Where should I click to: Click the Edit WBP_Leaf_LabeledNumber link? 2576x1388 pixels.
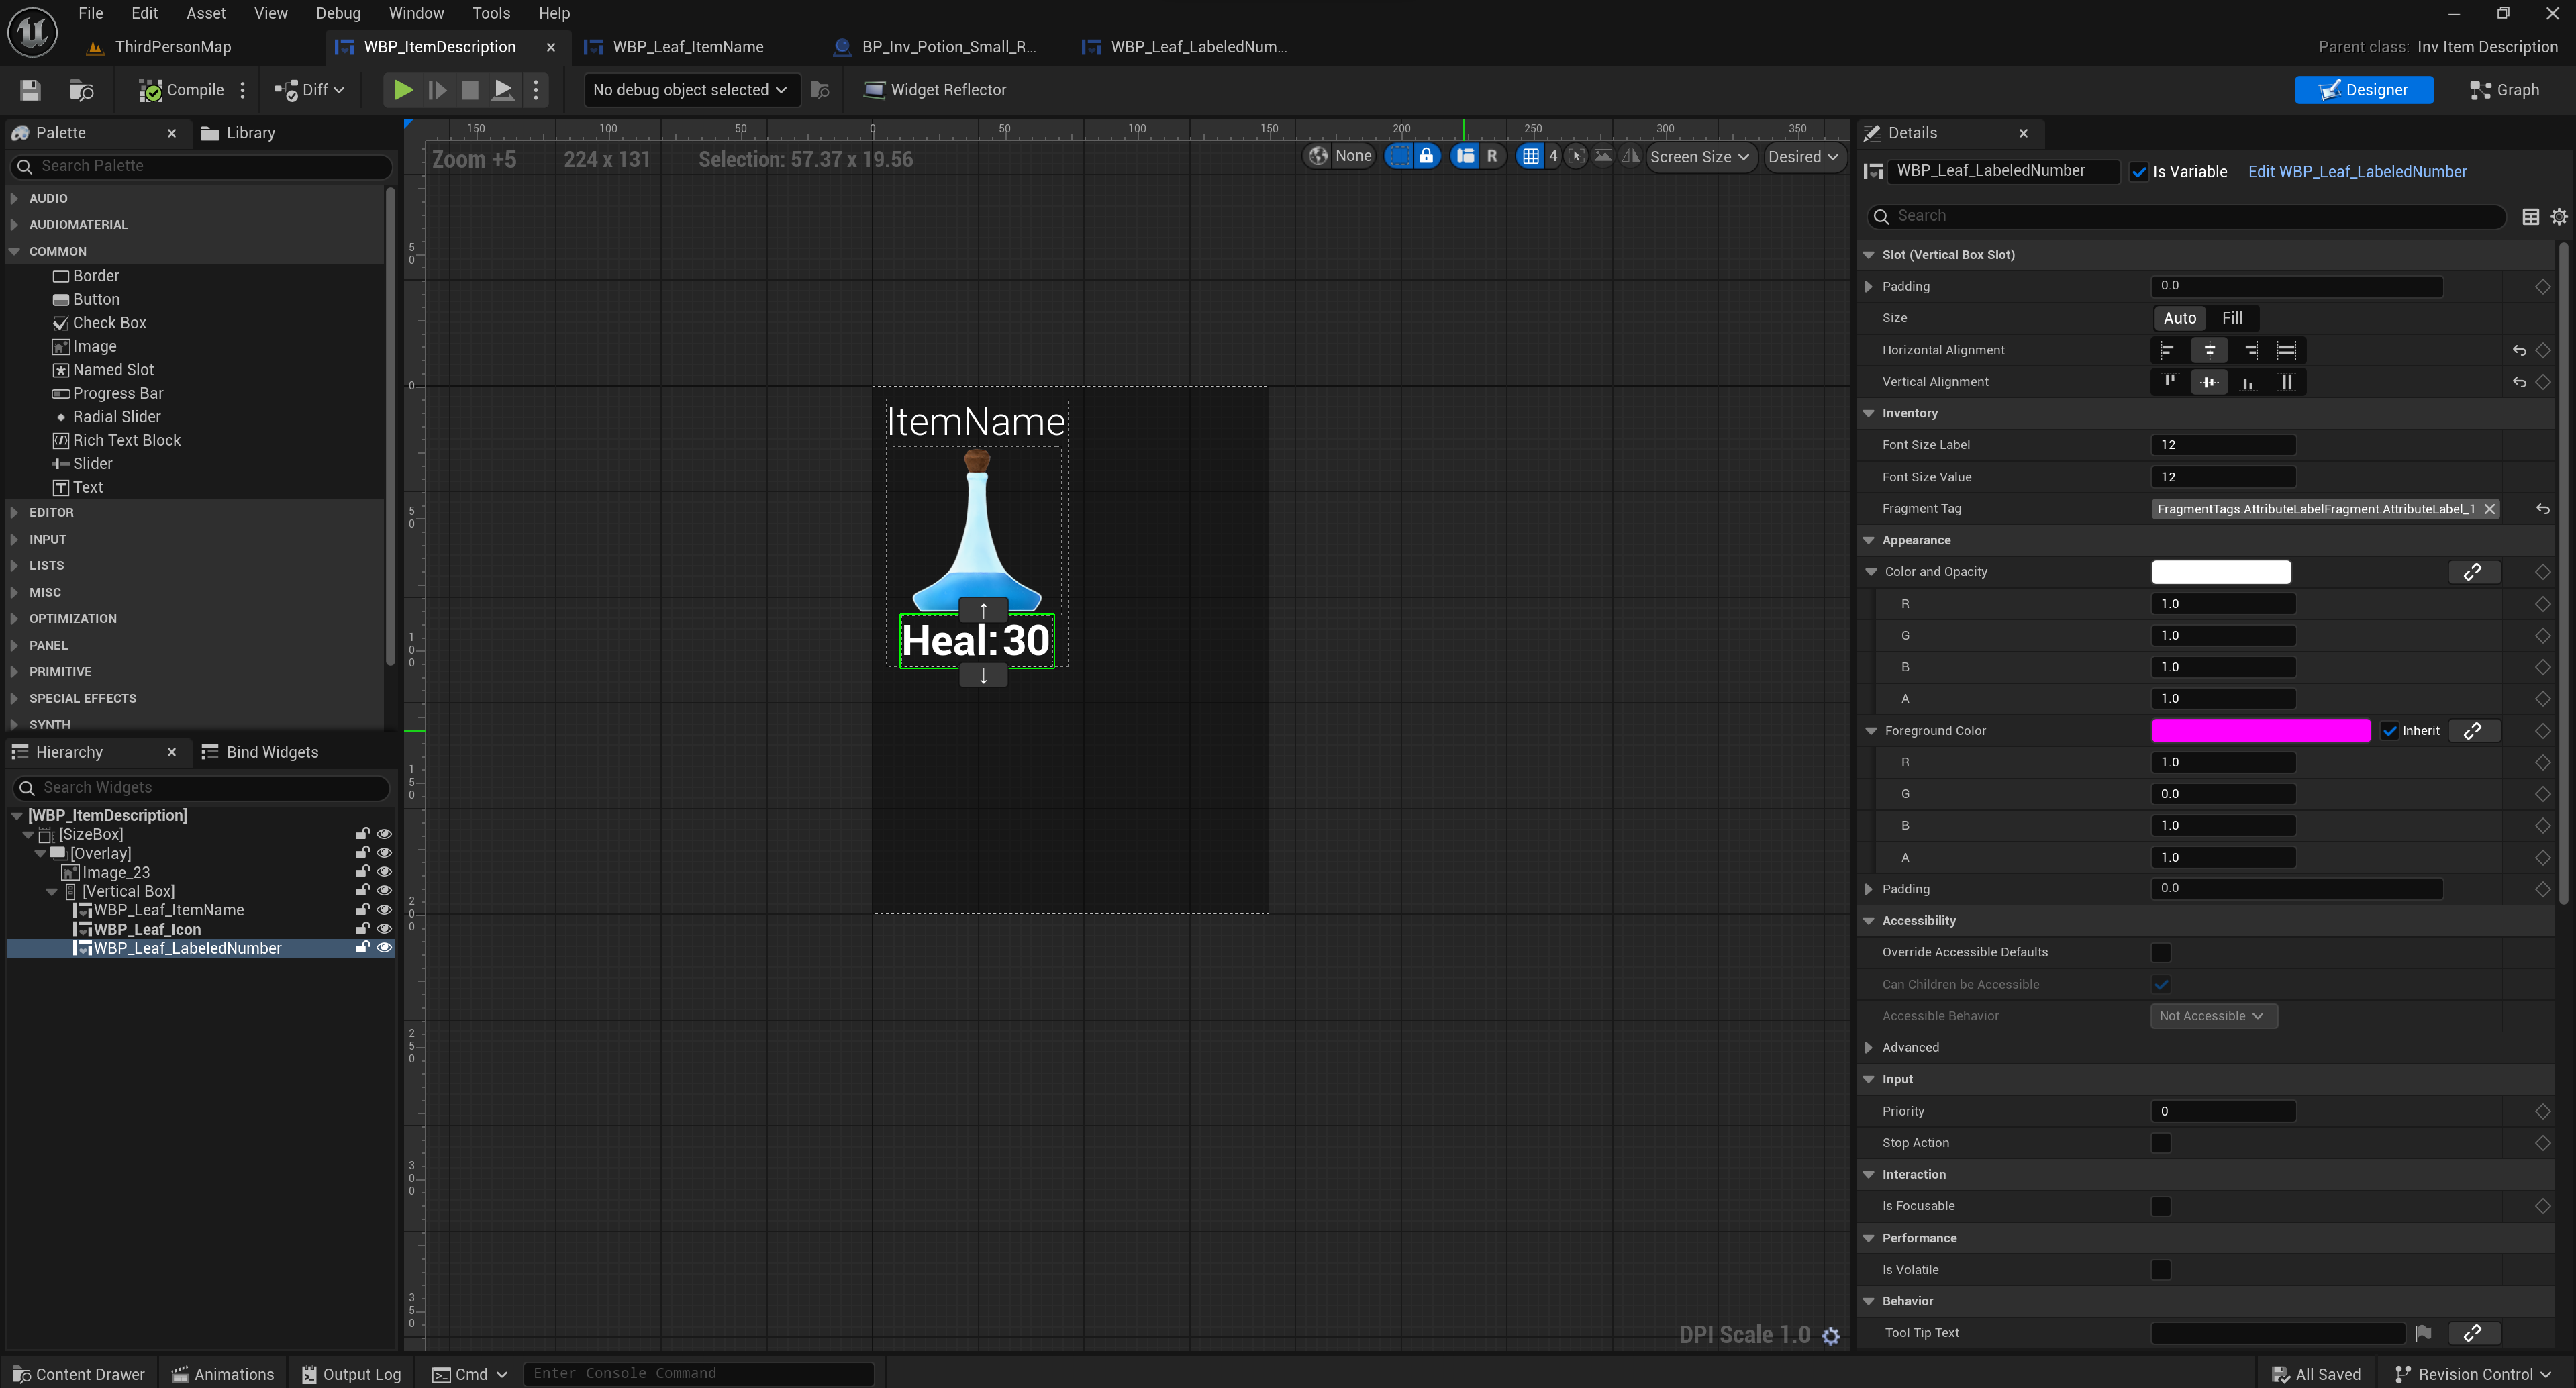coord(2357,172)
